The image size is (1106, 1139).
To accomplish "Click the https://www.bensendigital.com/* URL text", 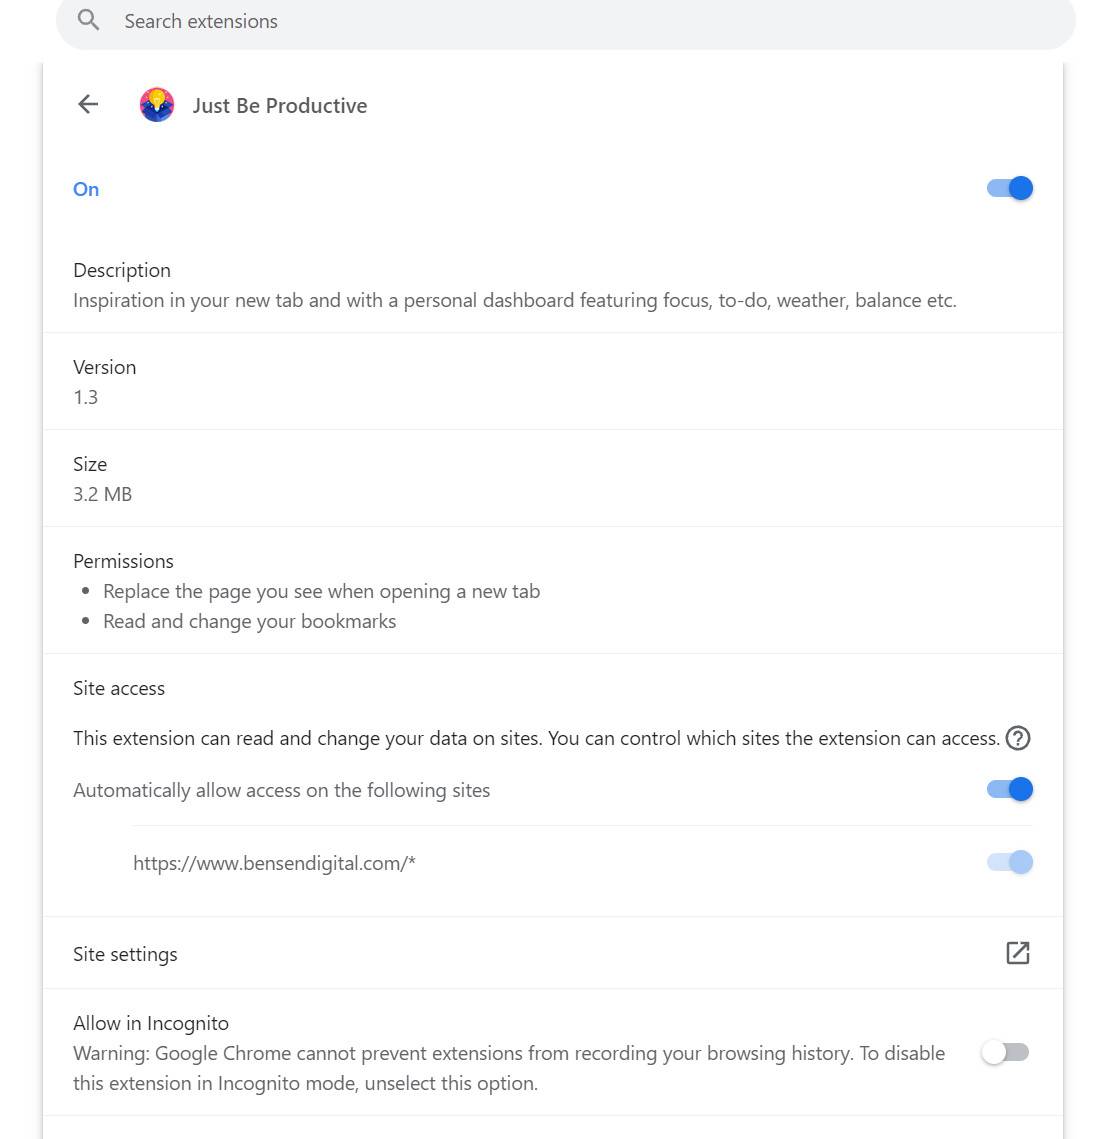I will coord(274,863).
